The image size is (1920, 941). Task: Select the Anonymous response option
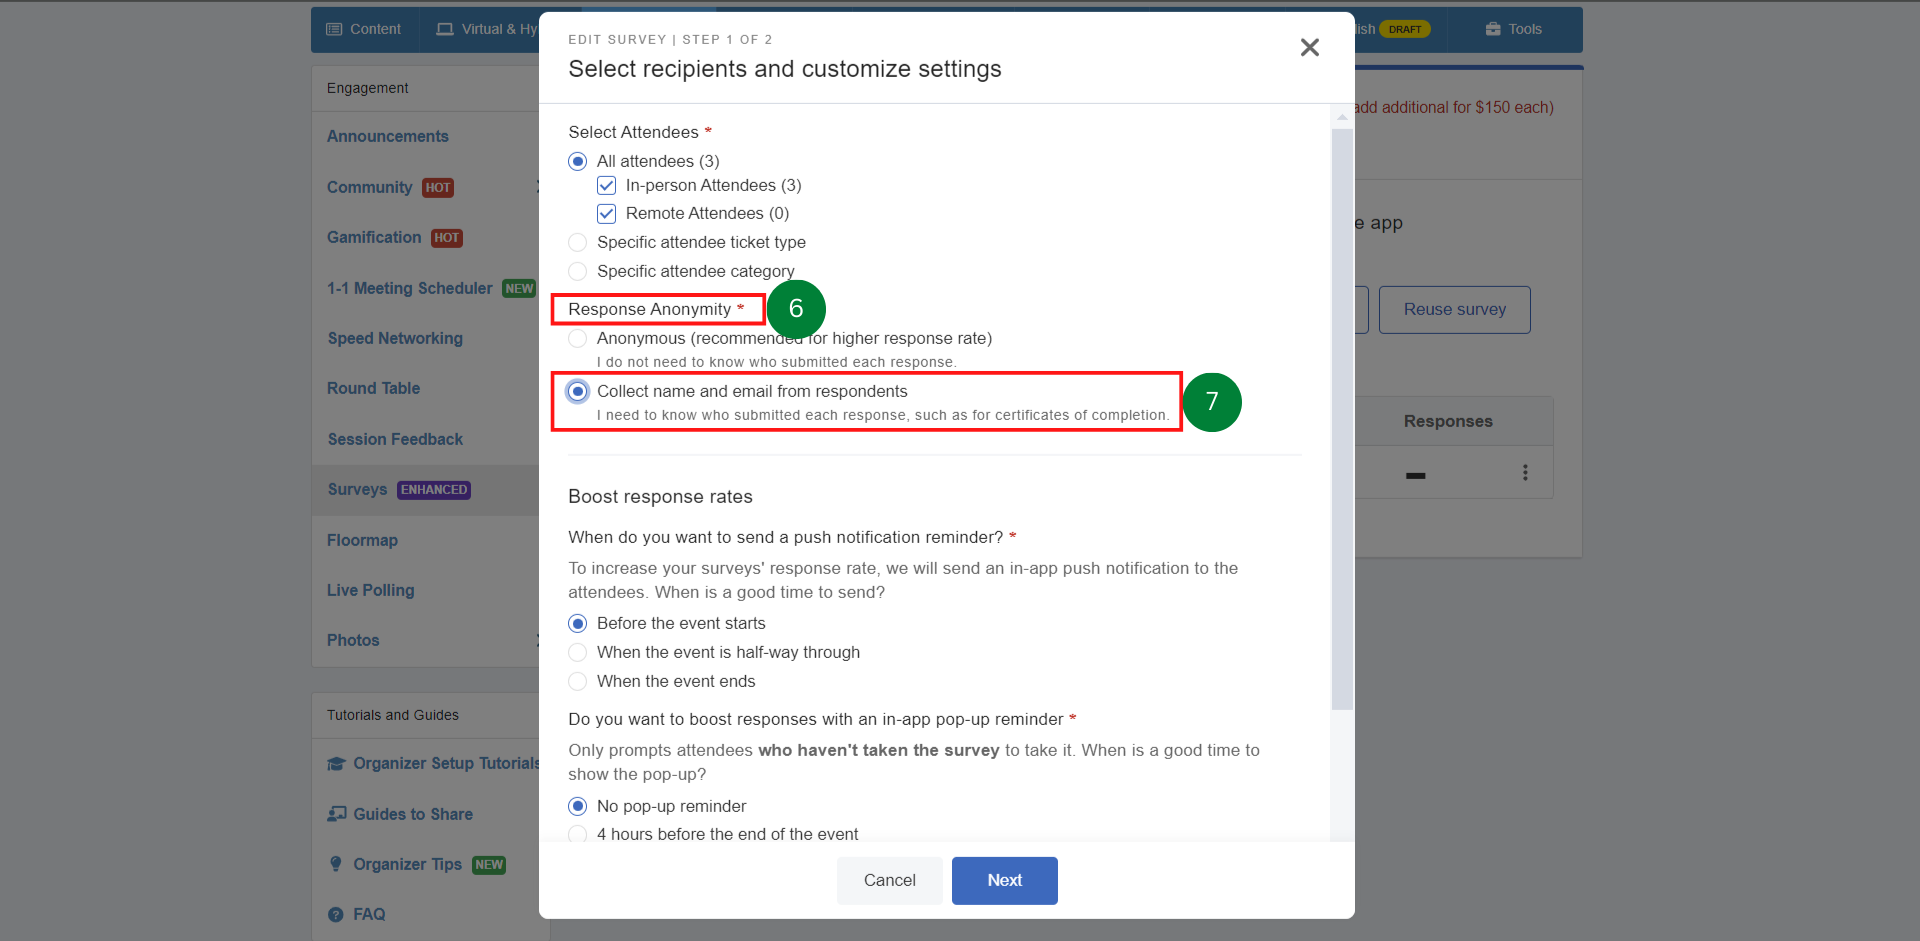tap(577, 338)
